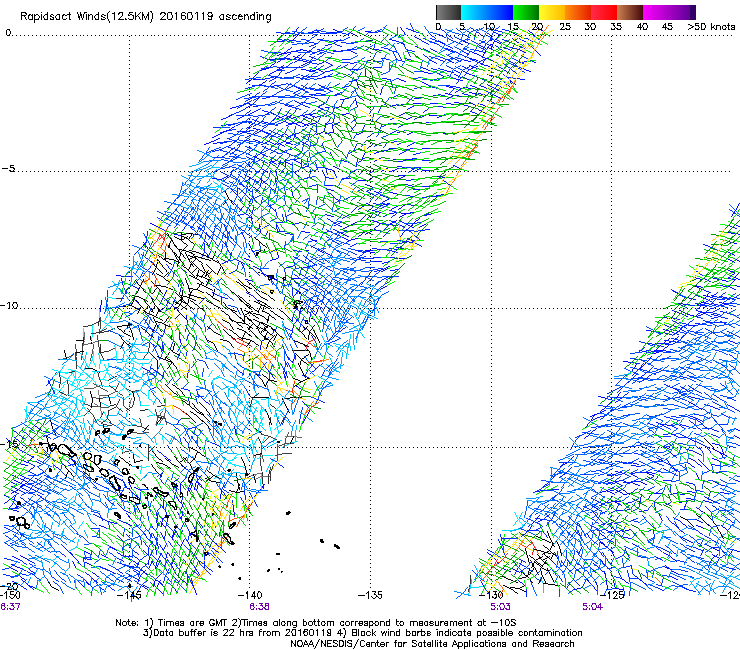The height and width of the screenshot is (650, 740).
Task: Click the '>50 knots' legend label
Action: point(711,27)
